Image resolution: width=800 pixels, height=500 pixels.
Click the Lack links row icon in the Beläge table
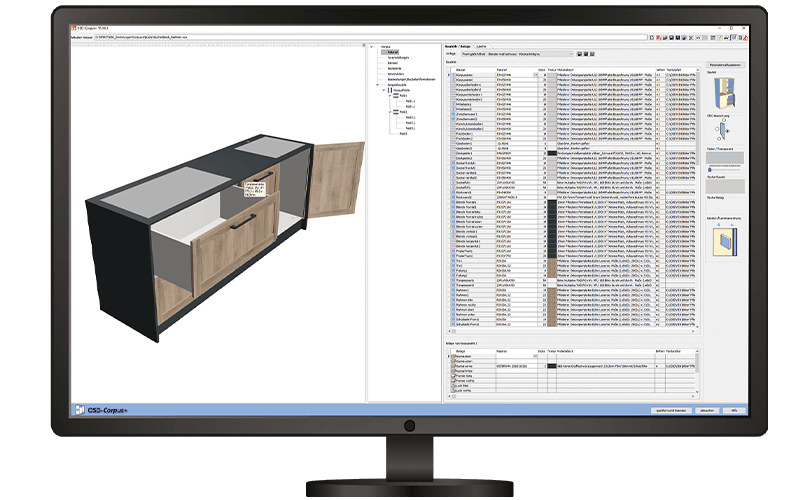[453, 386]
